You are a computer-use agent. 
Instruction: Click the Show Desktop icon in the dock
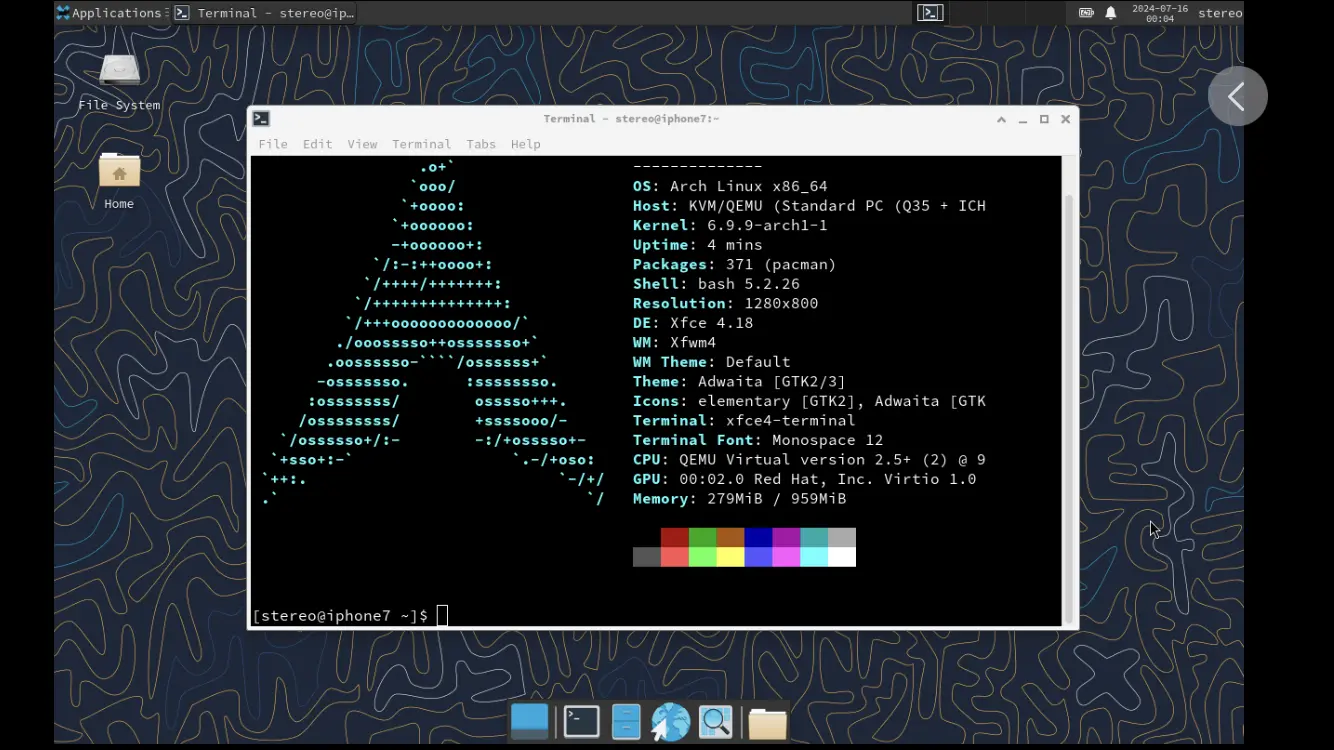[x=530, y=721]
